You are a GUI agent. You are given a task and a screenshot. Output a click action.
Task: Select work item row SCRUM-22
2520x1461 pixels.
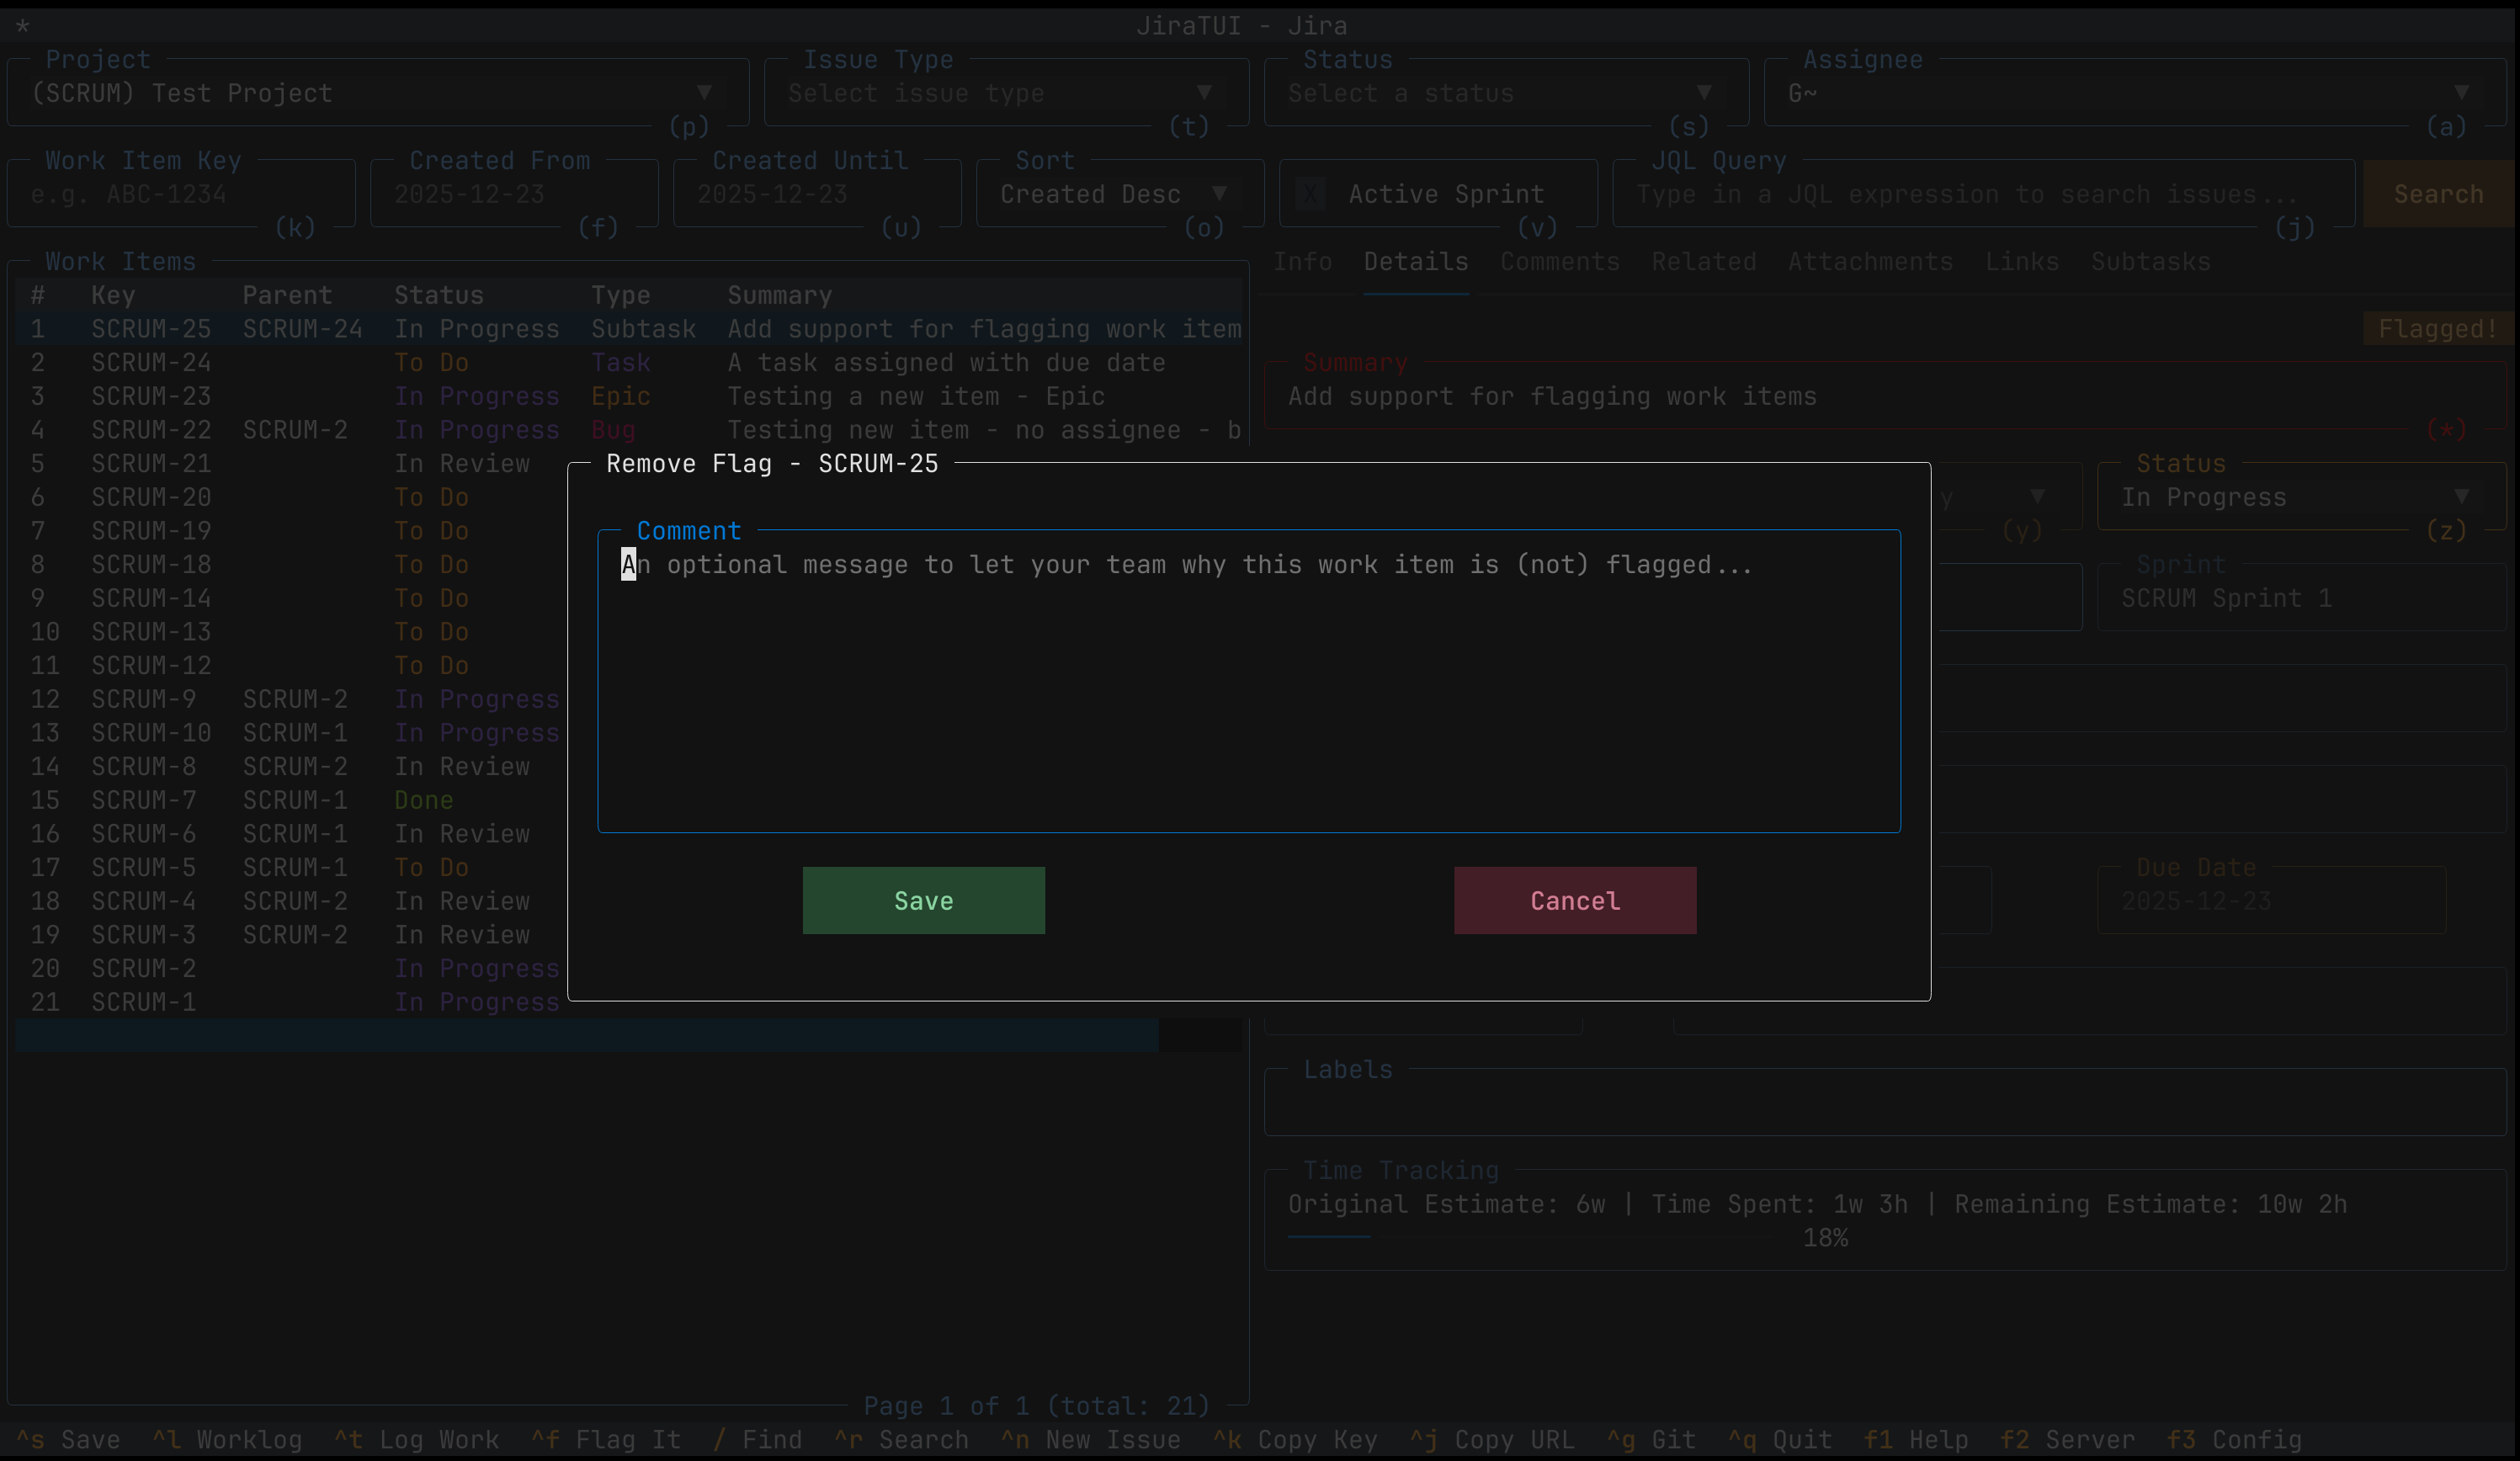coord(629,430)
